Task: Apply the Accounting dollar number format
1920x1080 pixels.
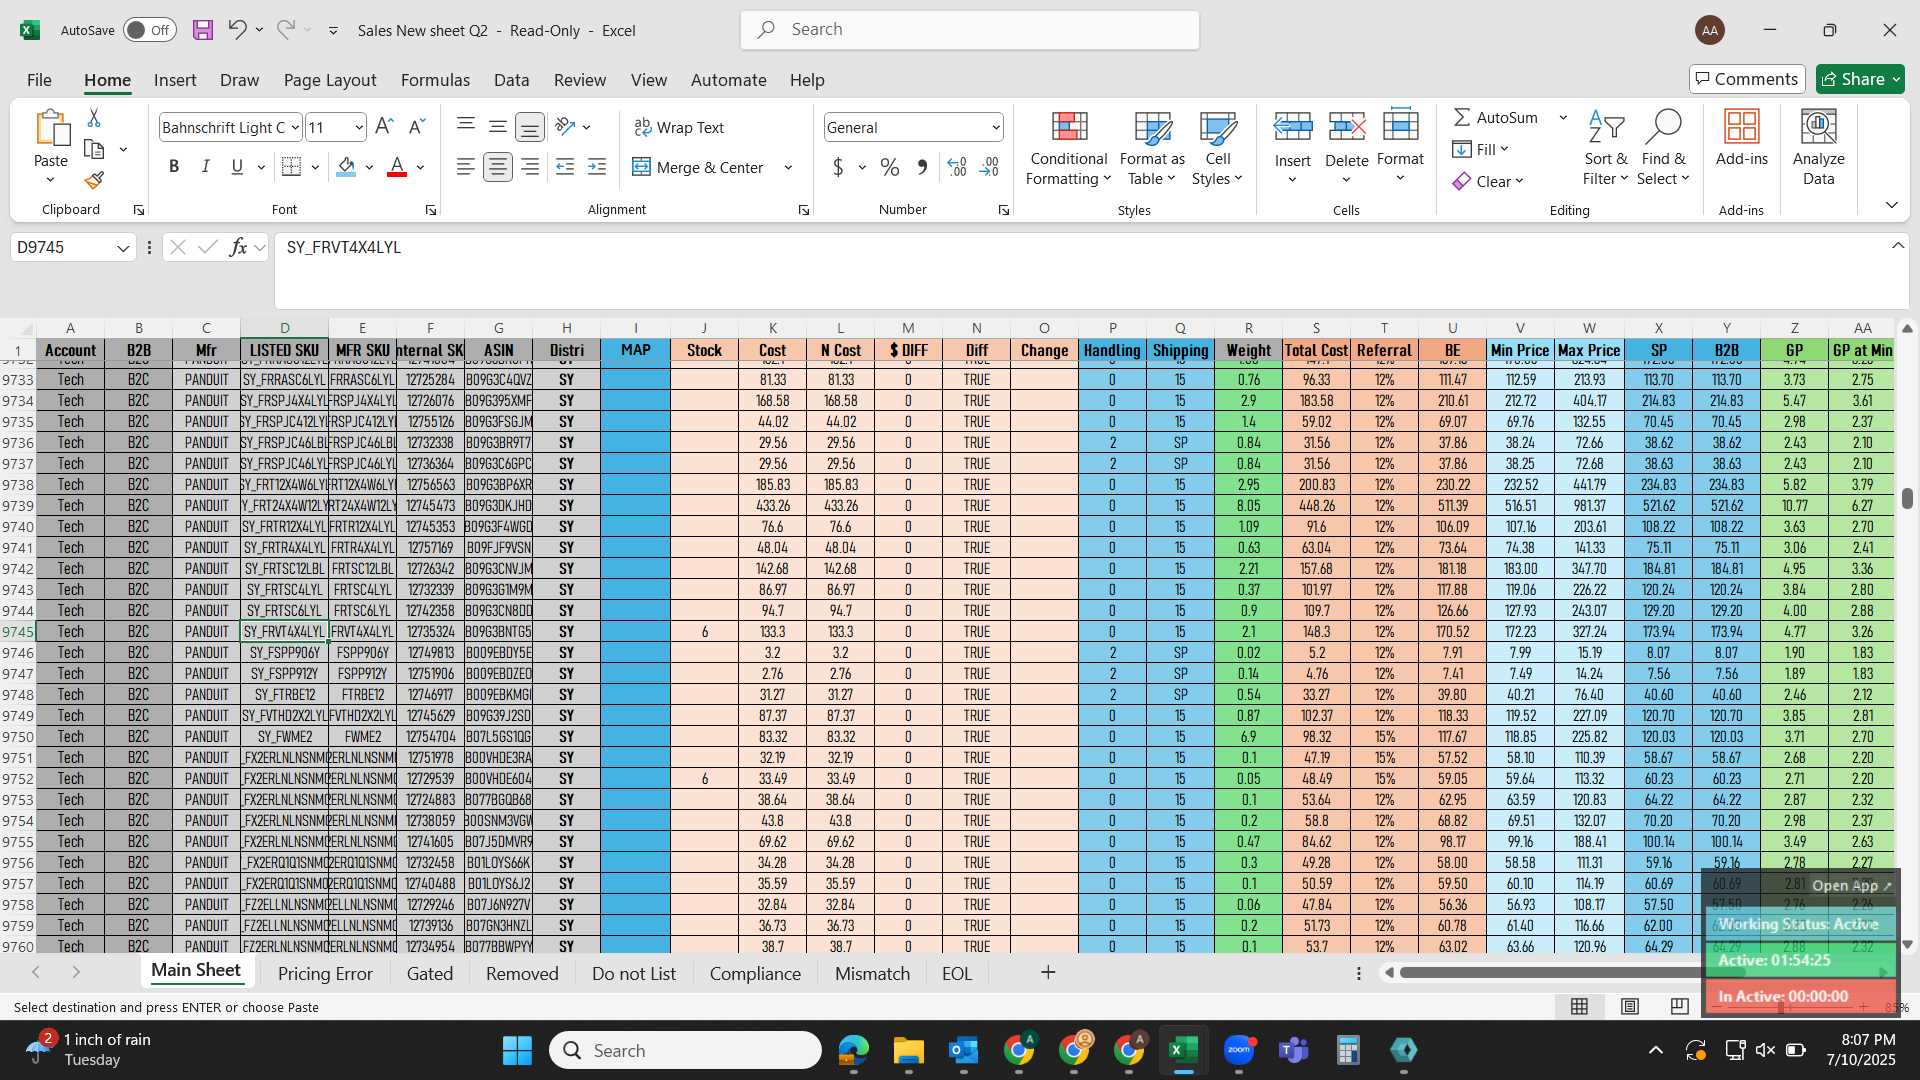Action: 838,167
